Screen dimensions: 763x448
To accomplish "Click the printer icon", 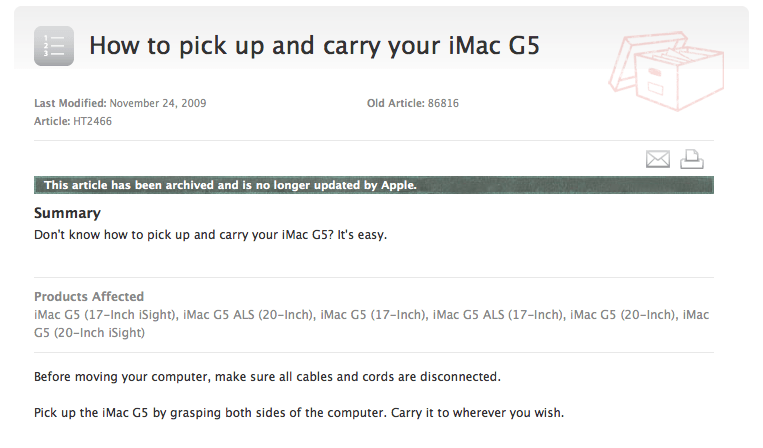I will tap(692, 159).
